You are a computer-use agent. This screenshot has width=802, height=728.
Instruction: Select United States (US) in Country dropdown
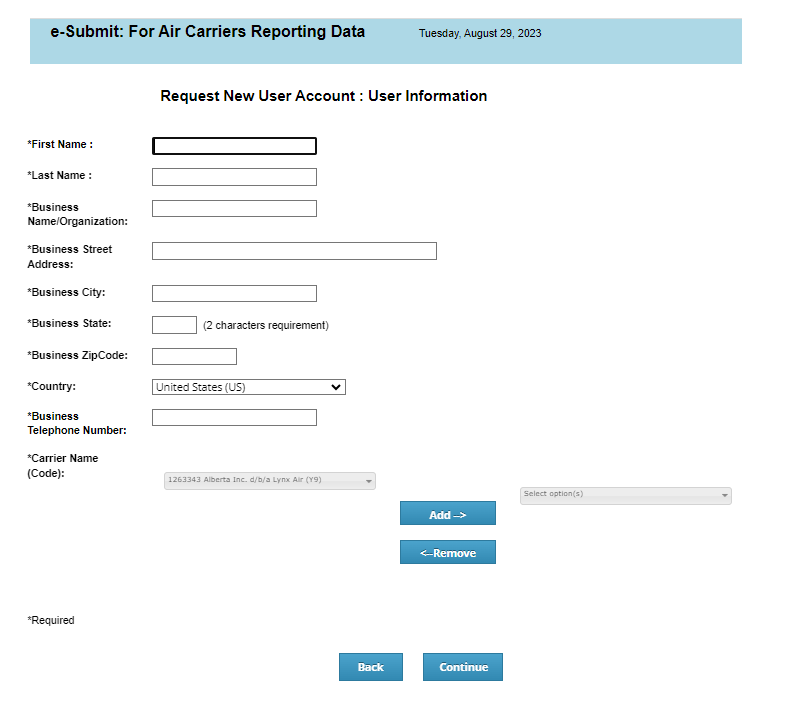[248, 387]
